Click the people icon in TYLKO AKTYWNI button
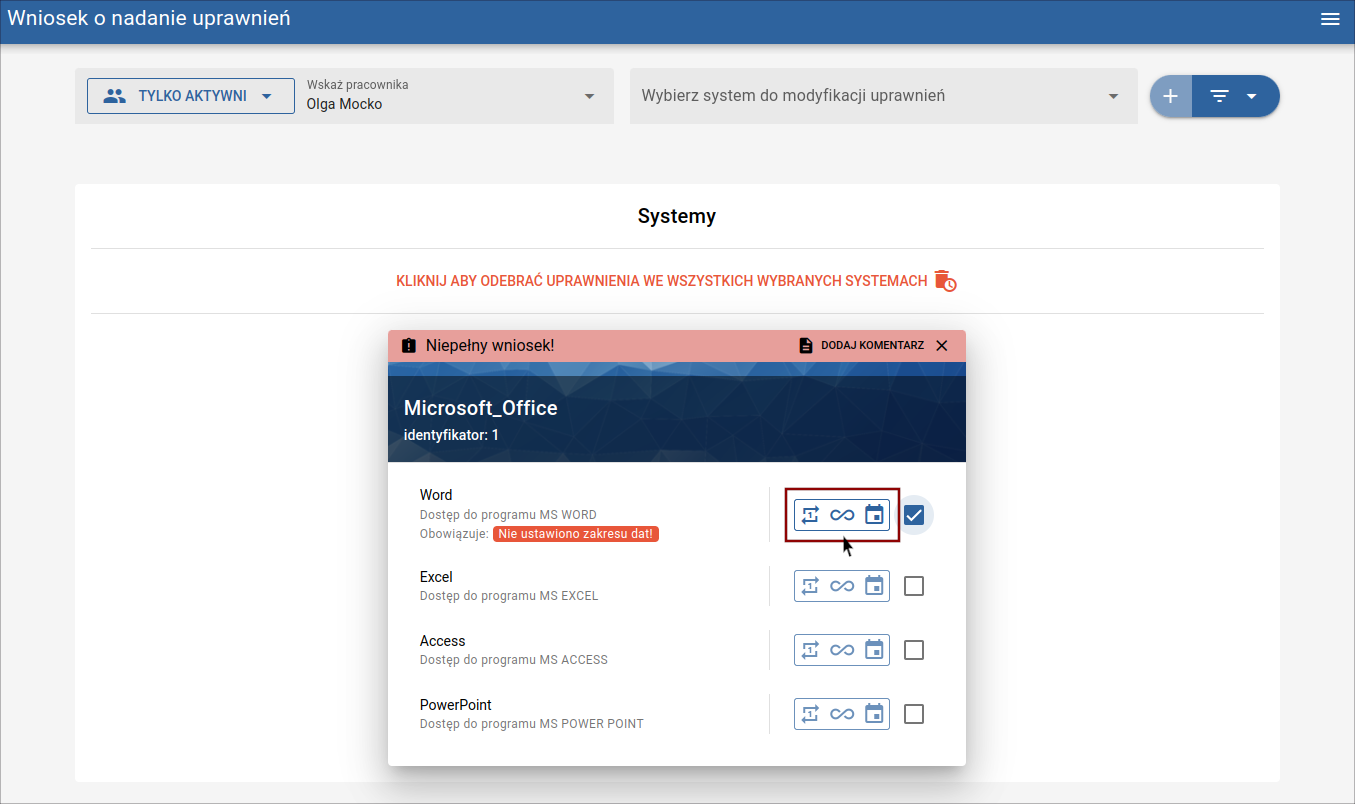Viewport: 1355px width, 804px height. click(x=115, y=96)
